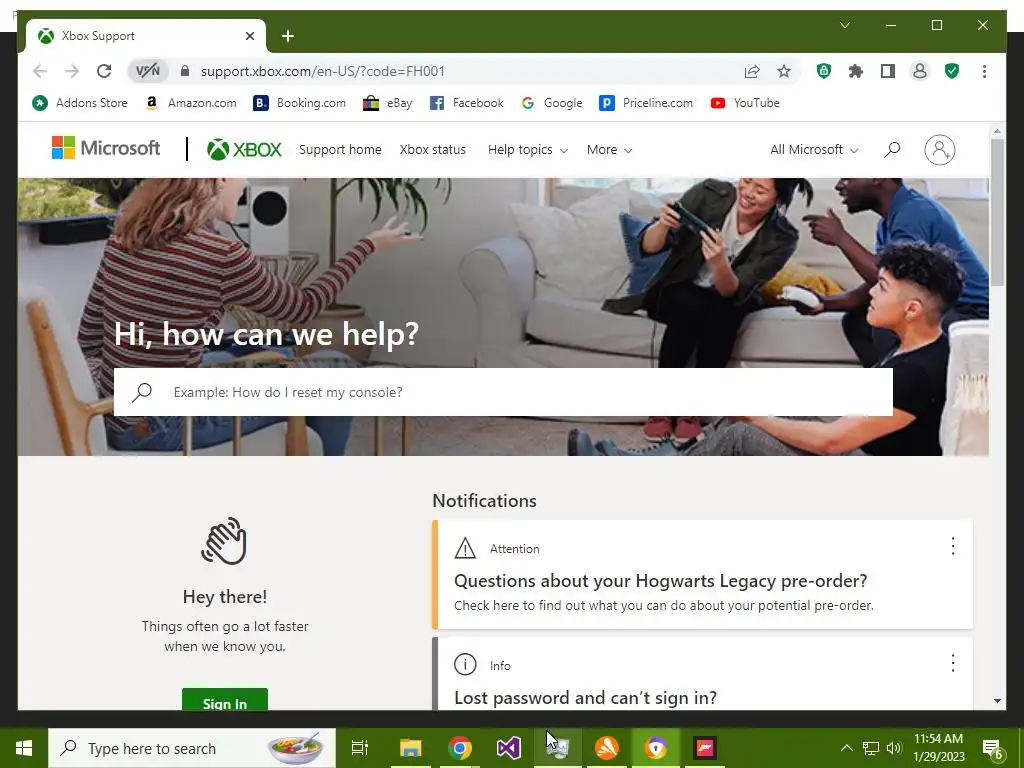This screenshot has height=768, width=1024.
Task: Open the VPN indicator in address bar
Action: [148, 71]
